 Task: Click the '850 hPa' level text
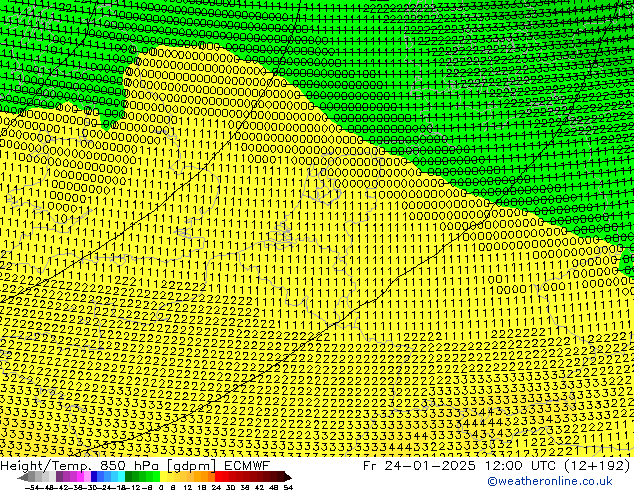[131, 466]
